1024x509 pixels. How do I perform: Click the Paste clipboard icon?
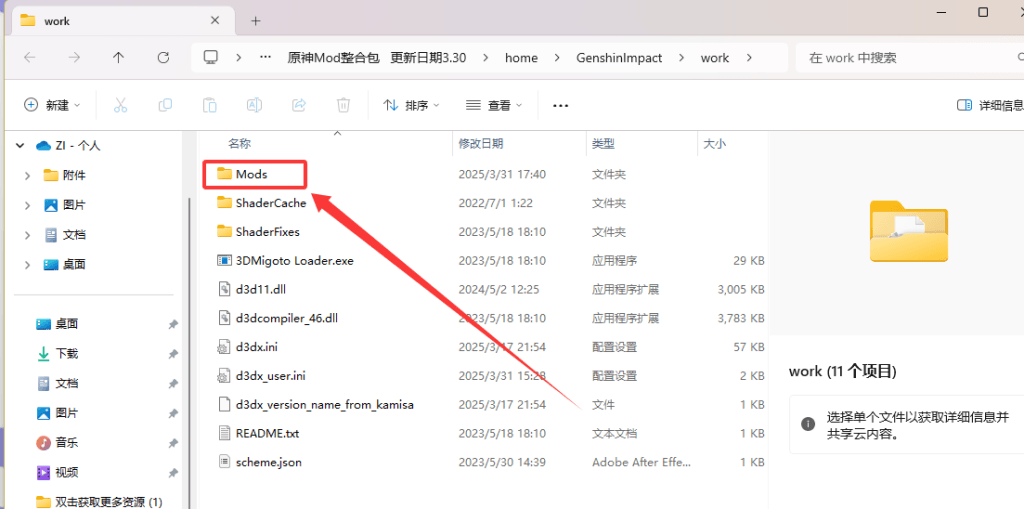pos(210,105)
